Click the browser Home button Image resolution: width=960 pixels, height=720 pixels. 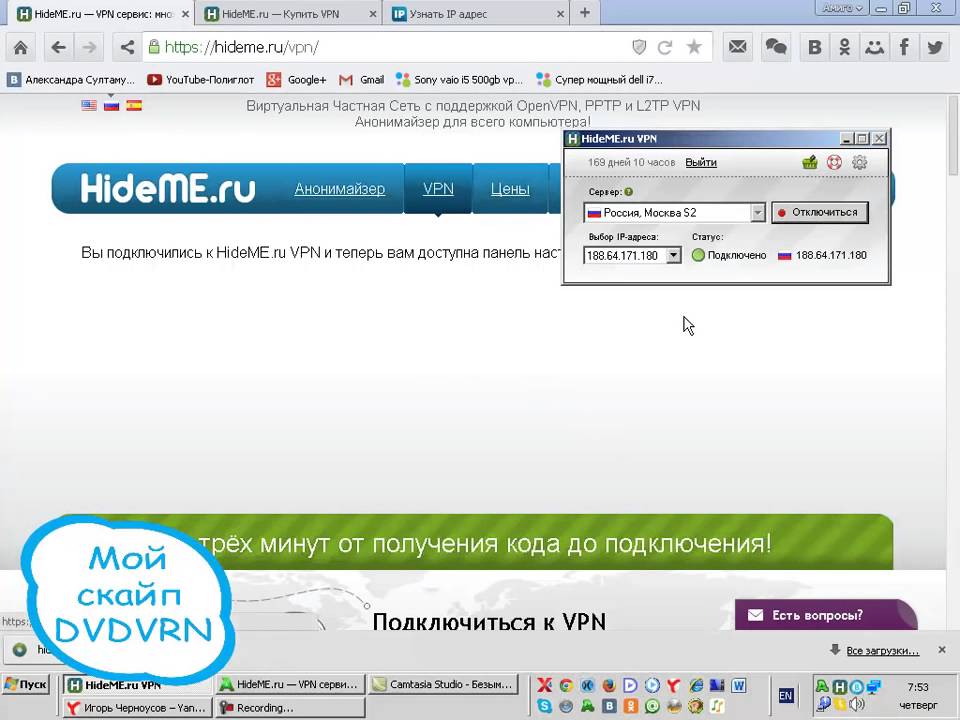click(20, 47)
